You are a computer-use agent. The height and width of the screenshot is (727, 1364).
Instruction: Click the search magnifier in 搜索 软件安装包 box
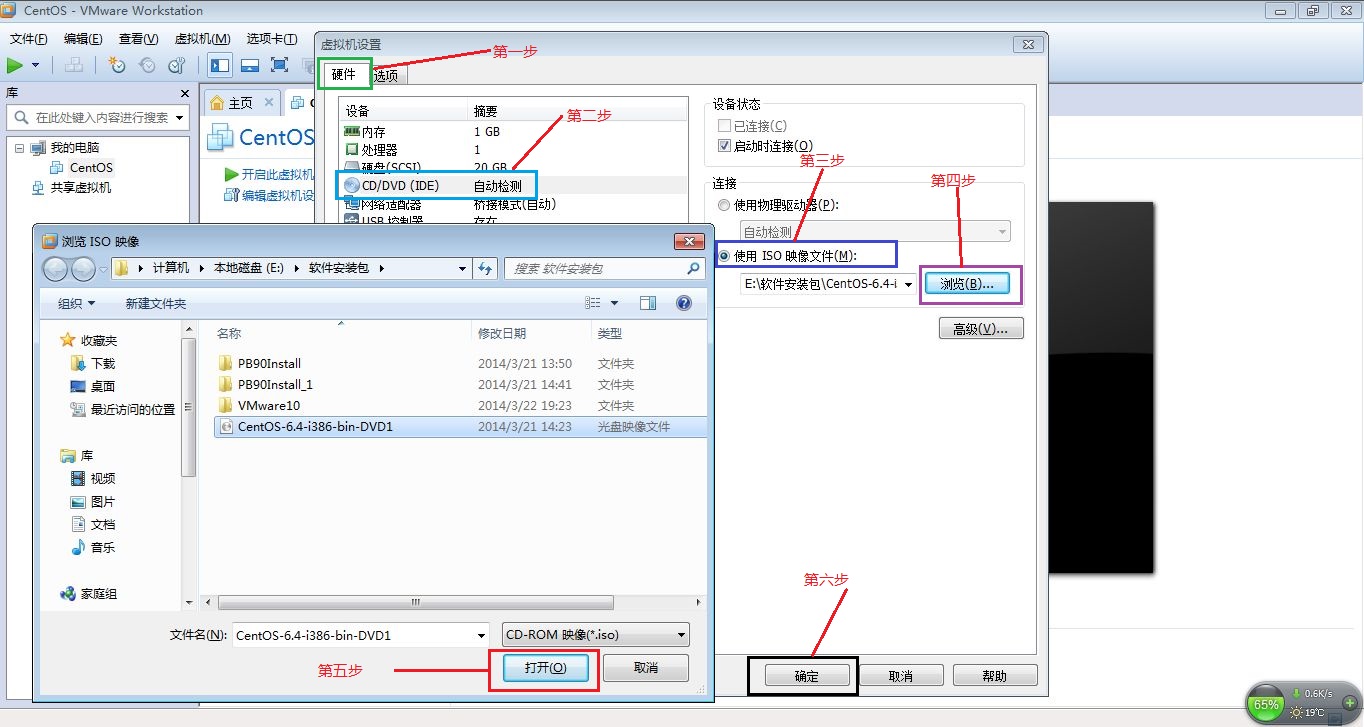tap(694, 268)
